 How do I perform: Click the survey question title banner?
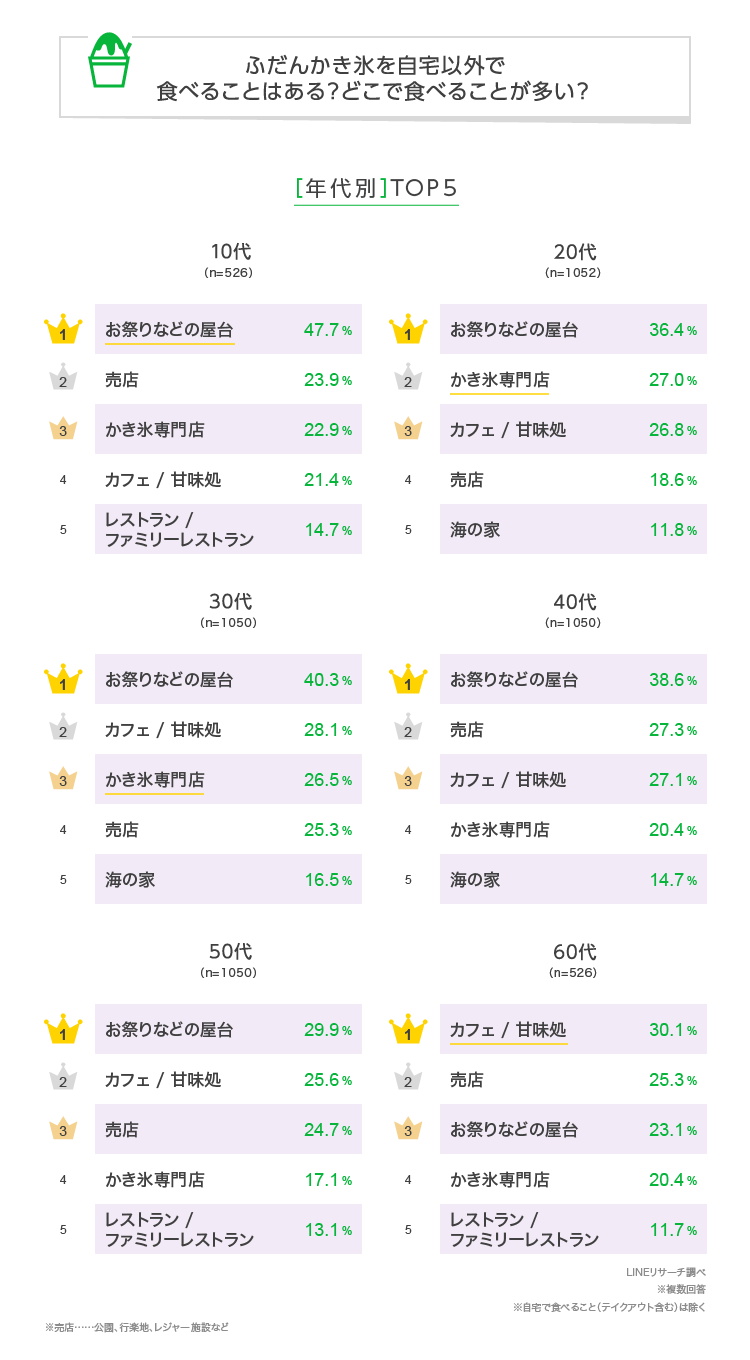coord(374,78)
